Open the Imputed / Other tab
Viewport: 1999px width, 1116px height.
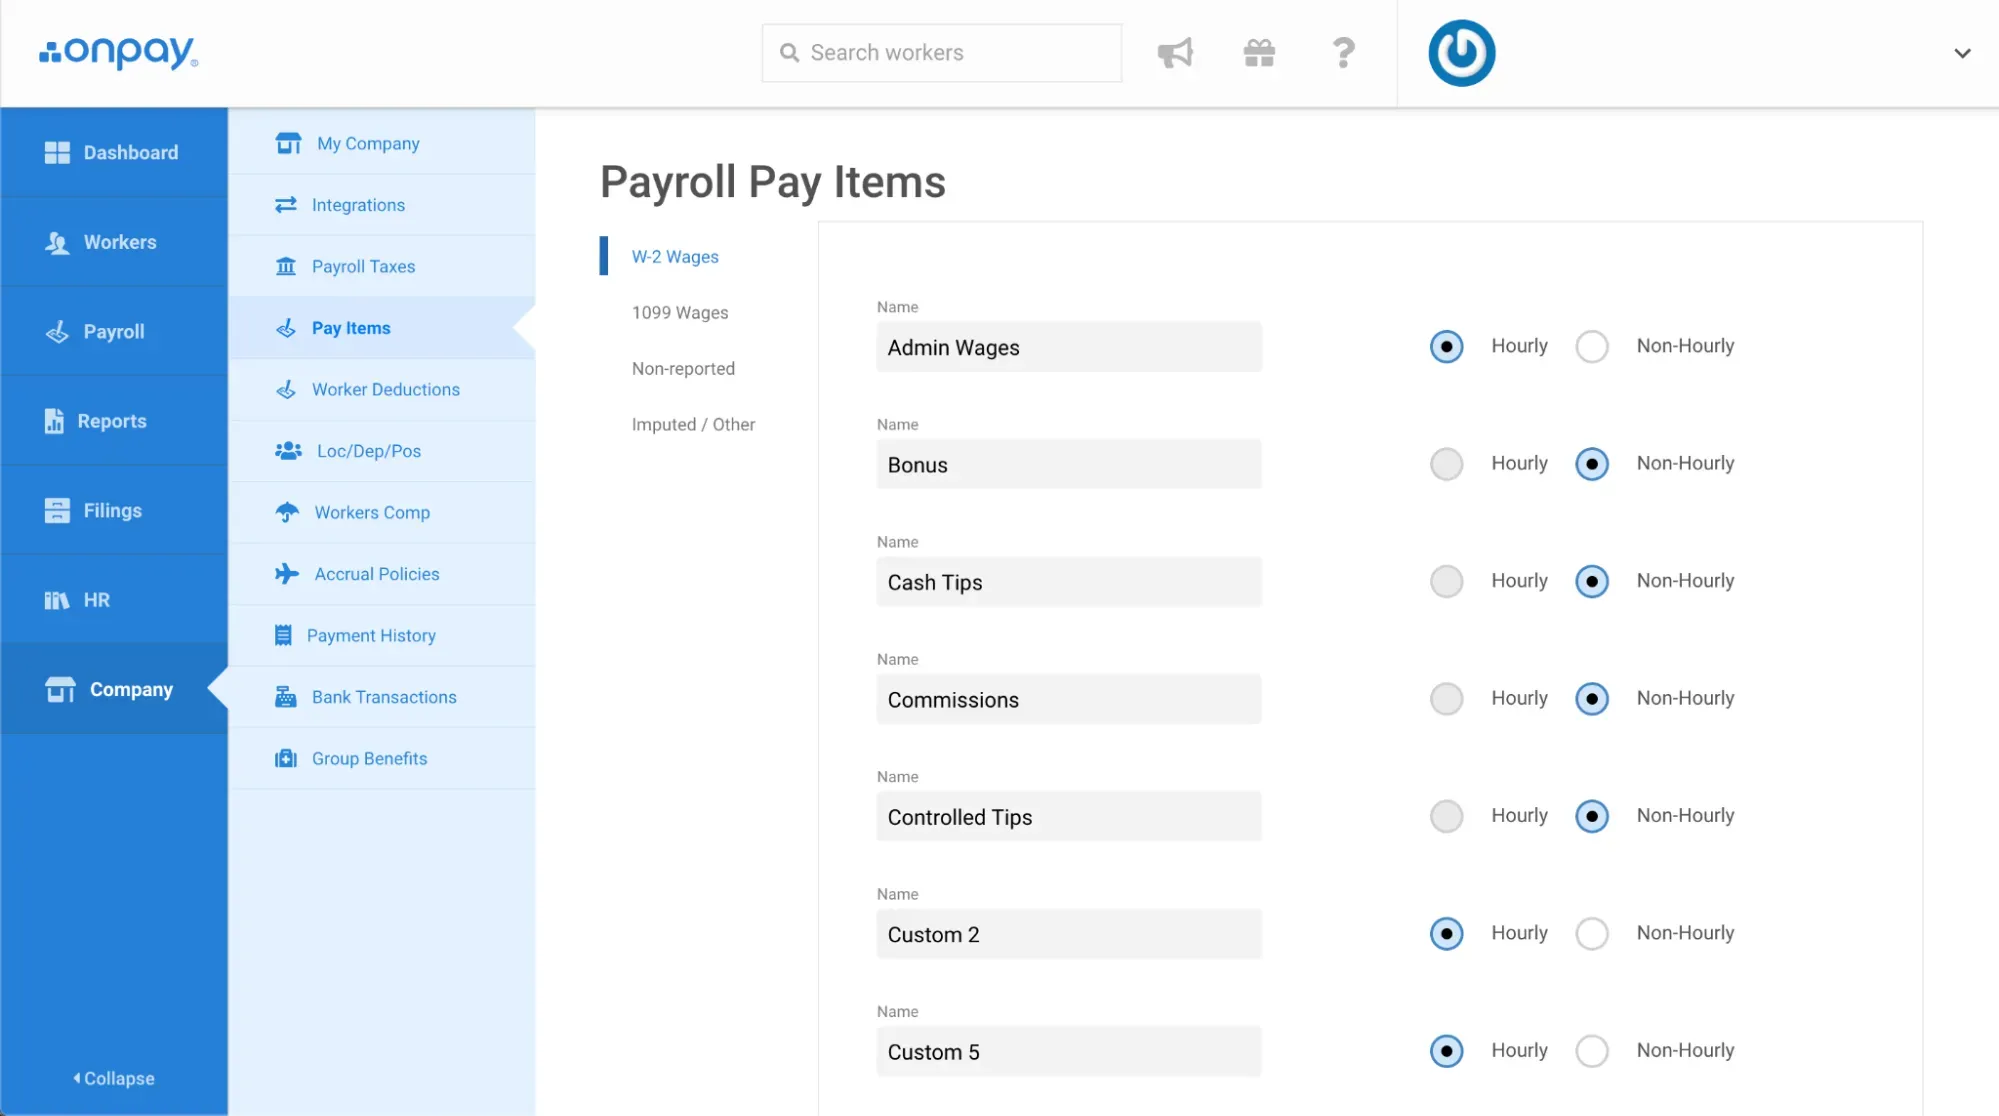pyautogui.click(x=693, y=425)
